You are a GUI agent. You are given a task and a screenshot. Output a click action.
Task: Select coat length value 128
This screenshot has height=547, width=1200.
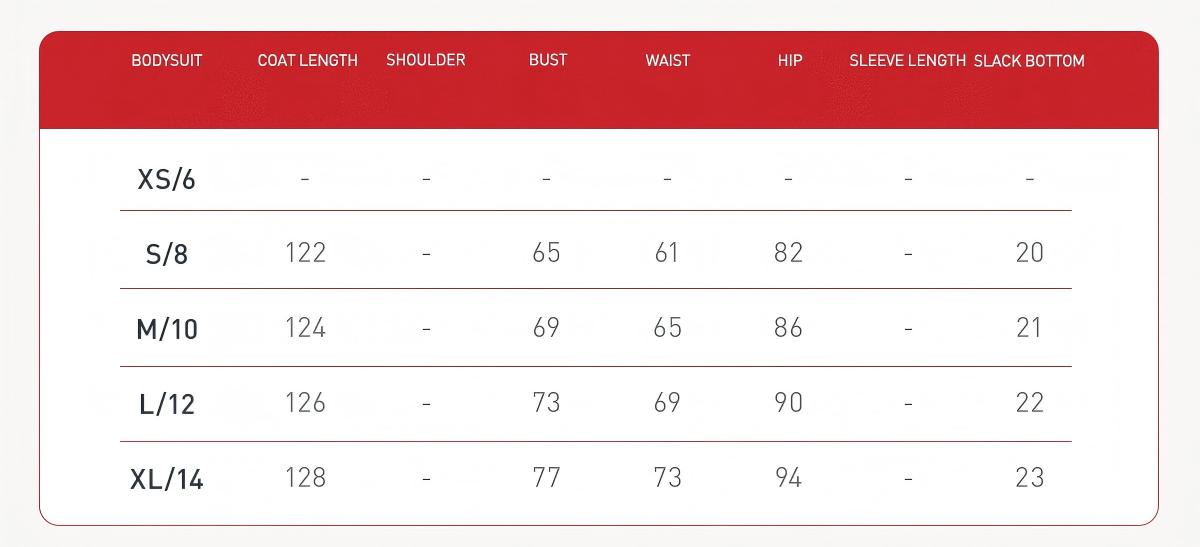tap(305, 478)
